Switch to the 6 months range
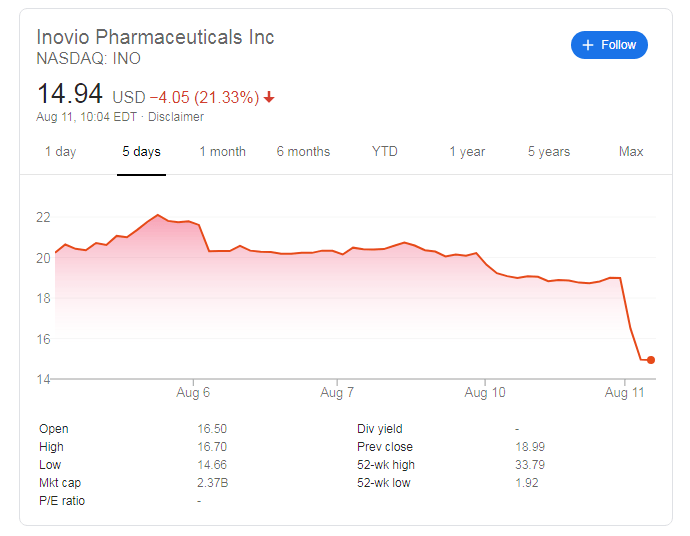Image resolution: width=690 pixels, height=536 pixels. (x=303, y=151)
